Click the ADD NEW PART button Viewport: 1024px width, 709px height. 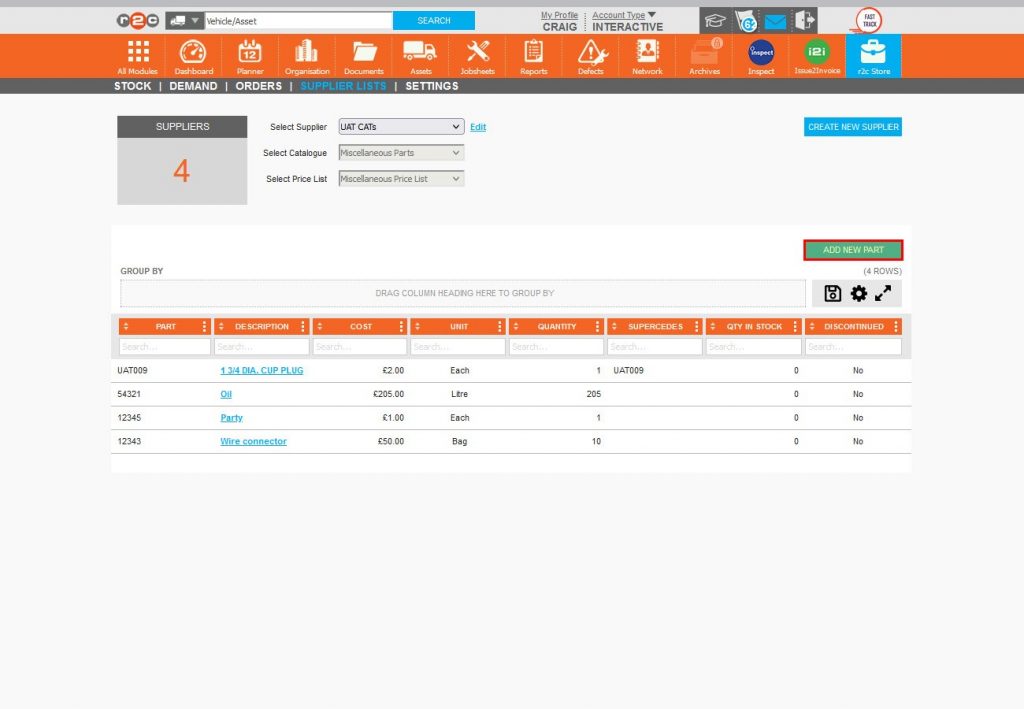pos(853,250)
